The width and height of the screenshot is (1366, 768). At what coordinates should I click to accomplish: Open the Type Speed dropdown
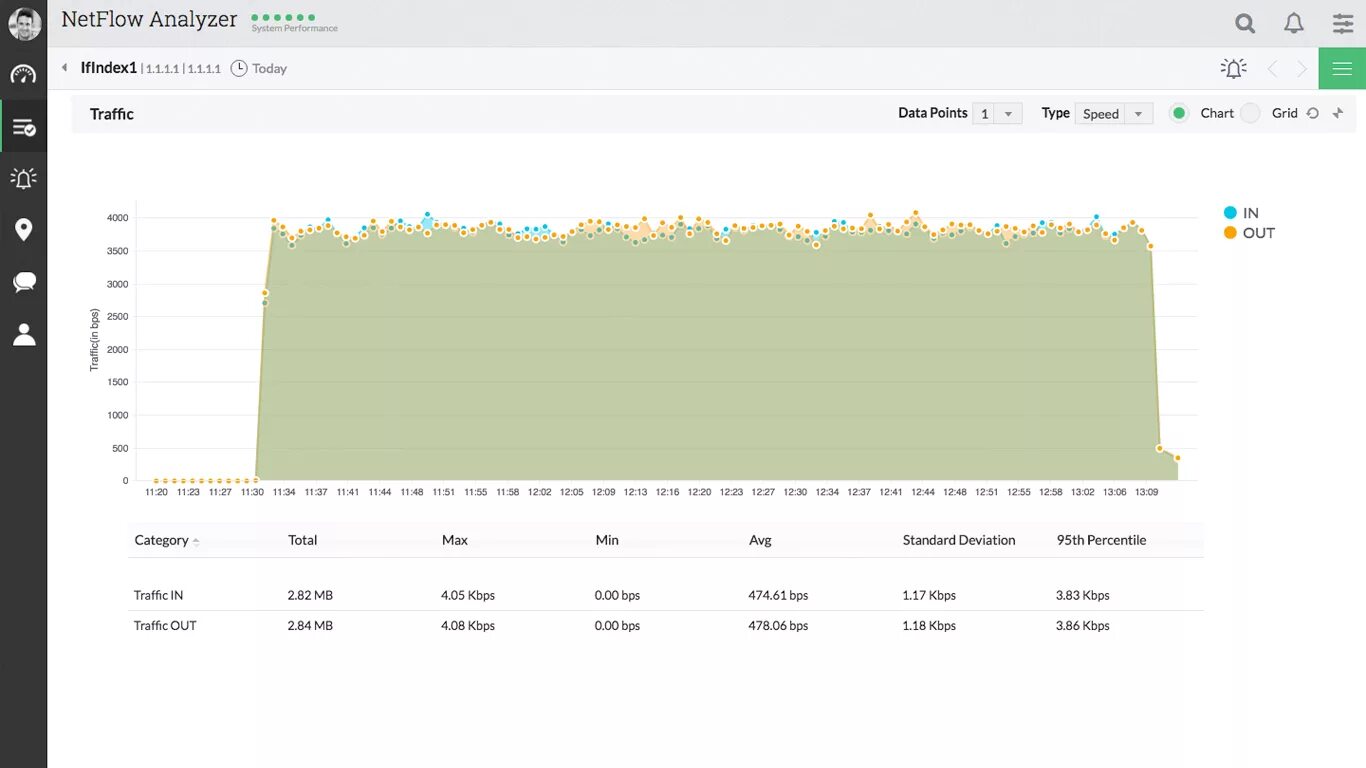1114,114
